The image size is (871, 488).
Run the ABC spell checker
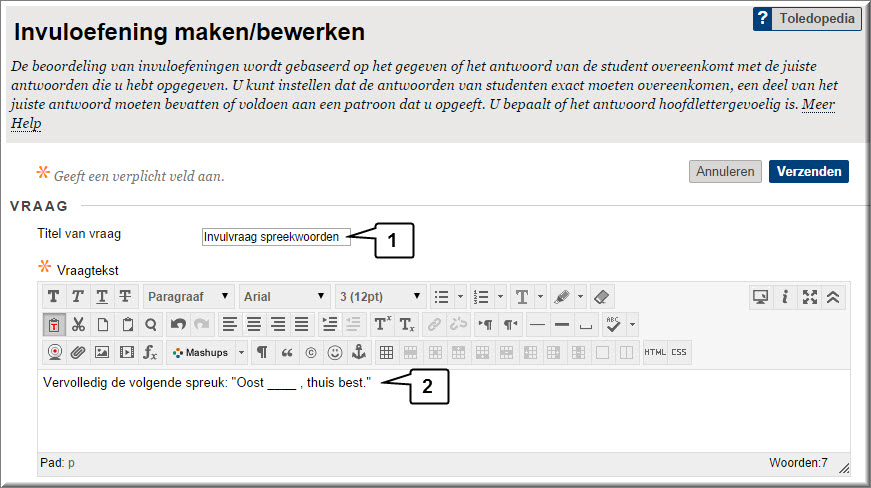coord(613,324)
